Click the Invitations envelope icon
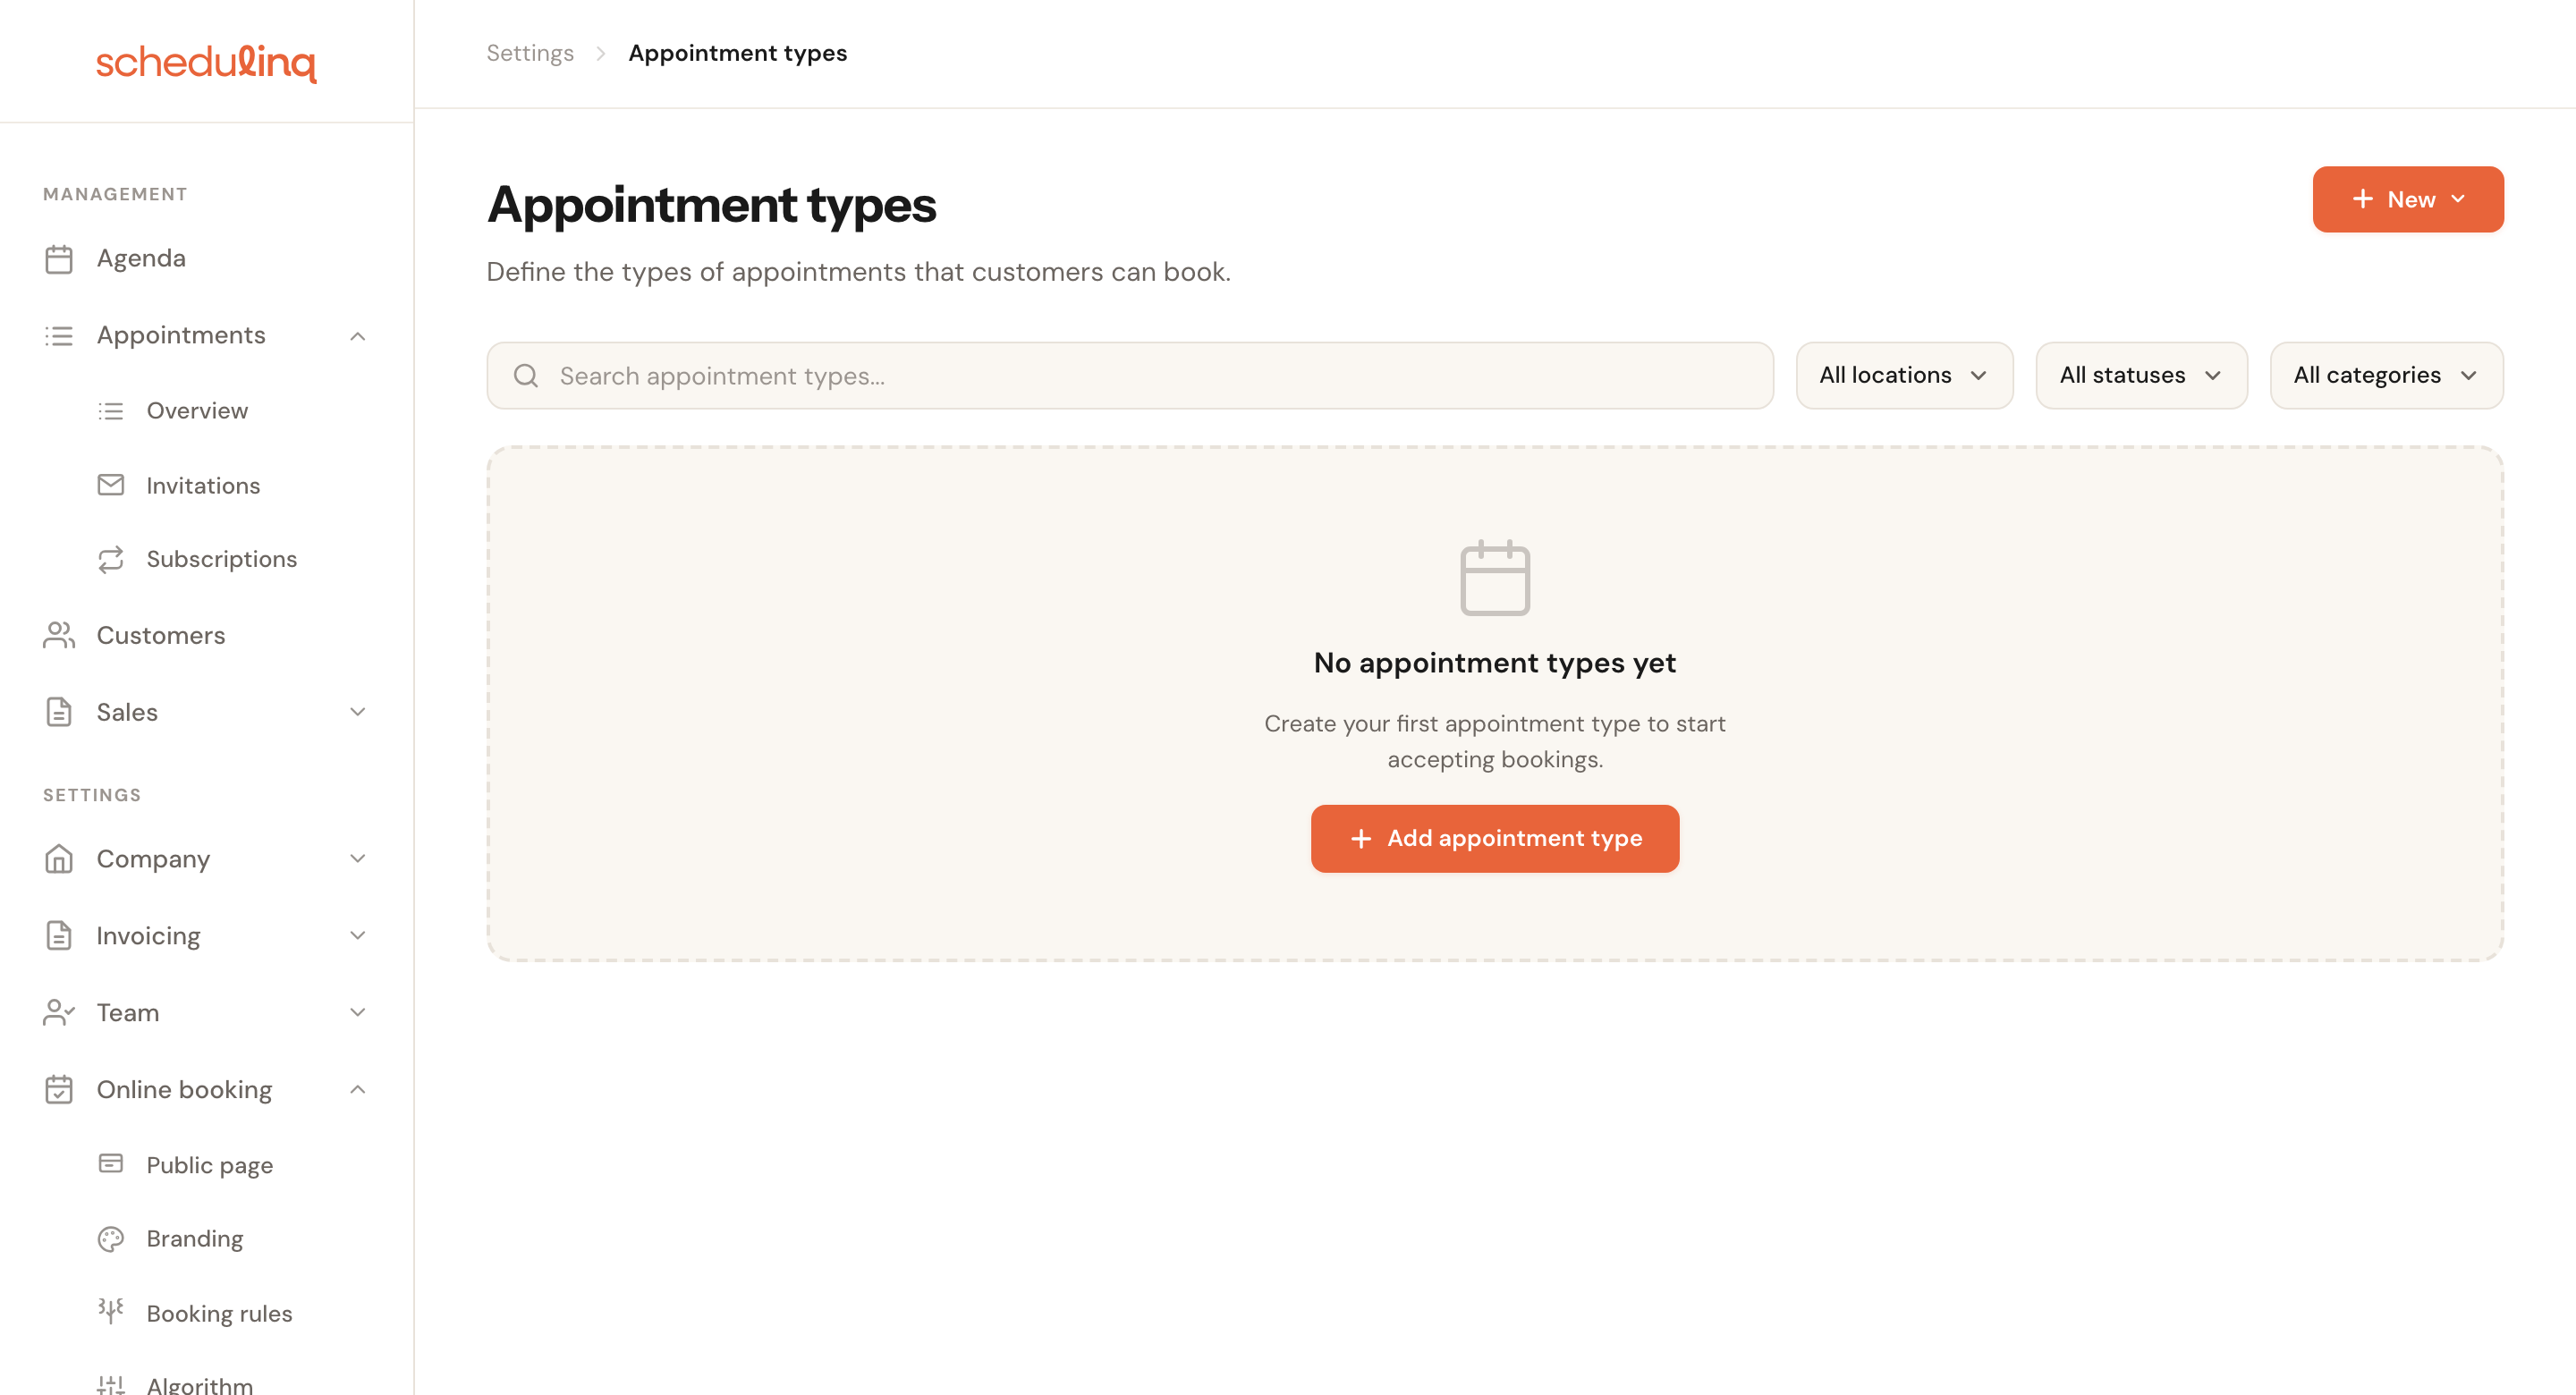 [x=111, y=485]
